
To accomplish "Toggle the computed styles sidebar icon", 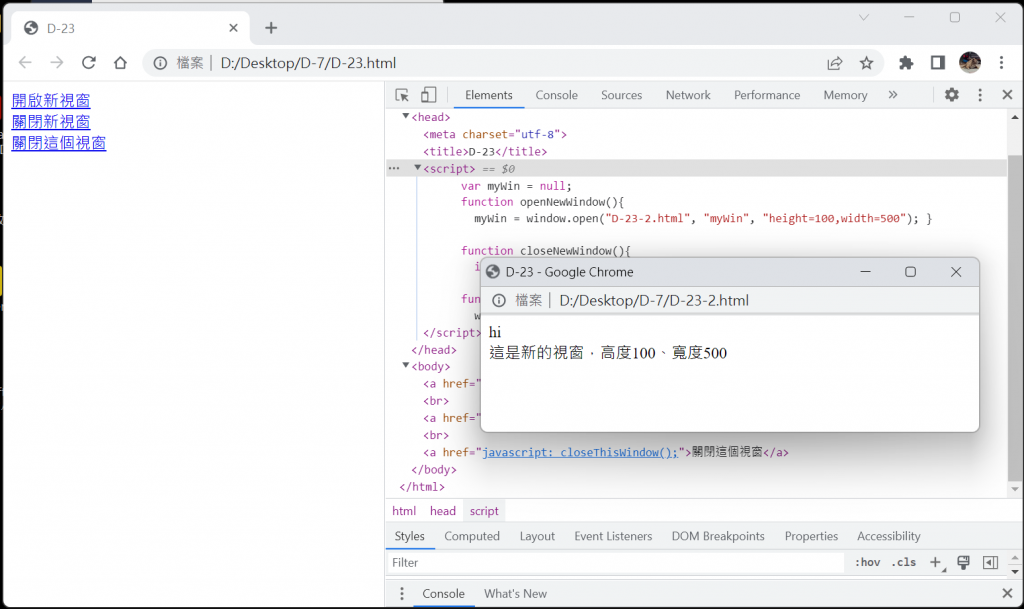I will pos(990,562).
